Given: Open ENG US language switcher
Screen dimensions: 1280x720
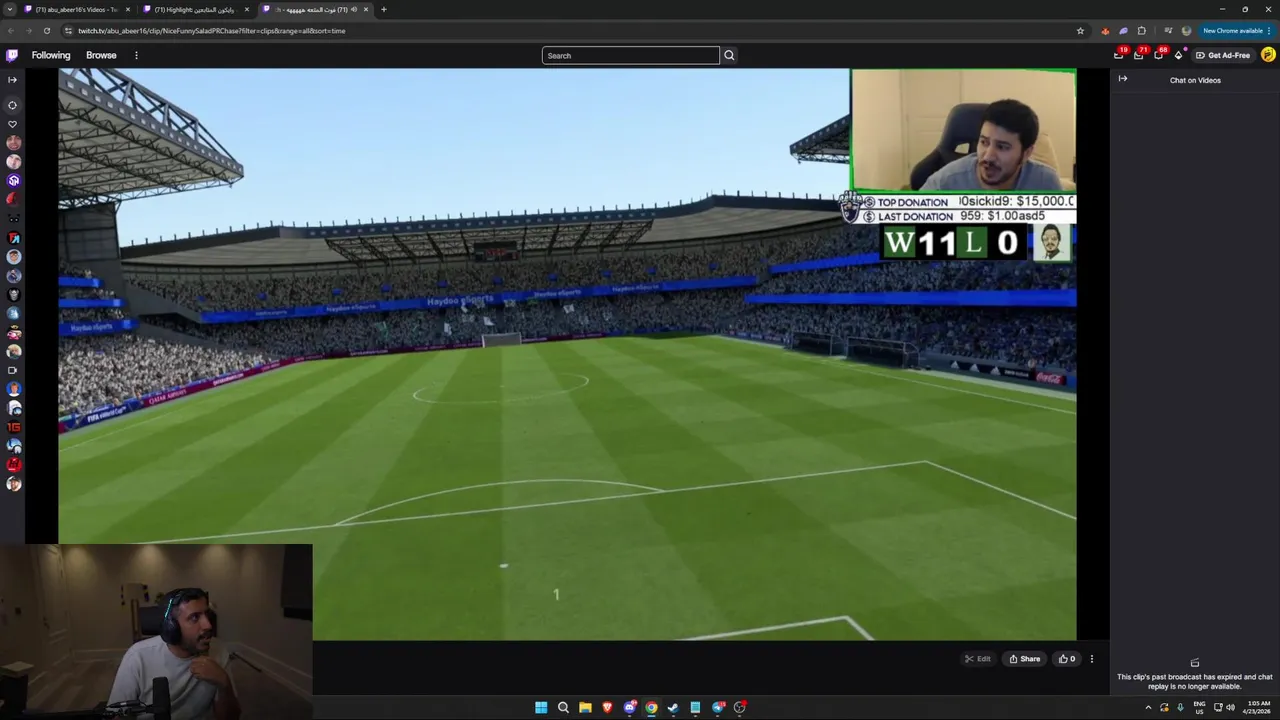Looking at the screenshot, I should click(1199, 707).
